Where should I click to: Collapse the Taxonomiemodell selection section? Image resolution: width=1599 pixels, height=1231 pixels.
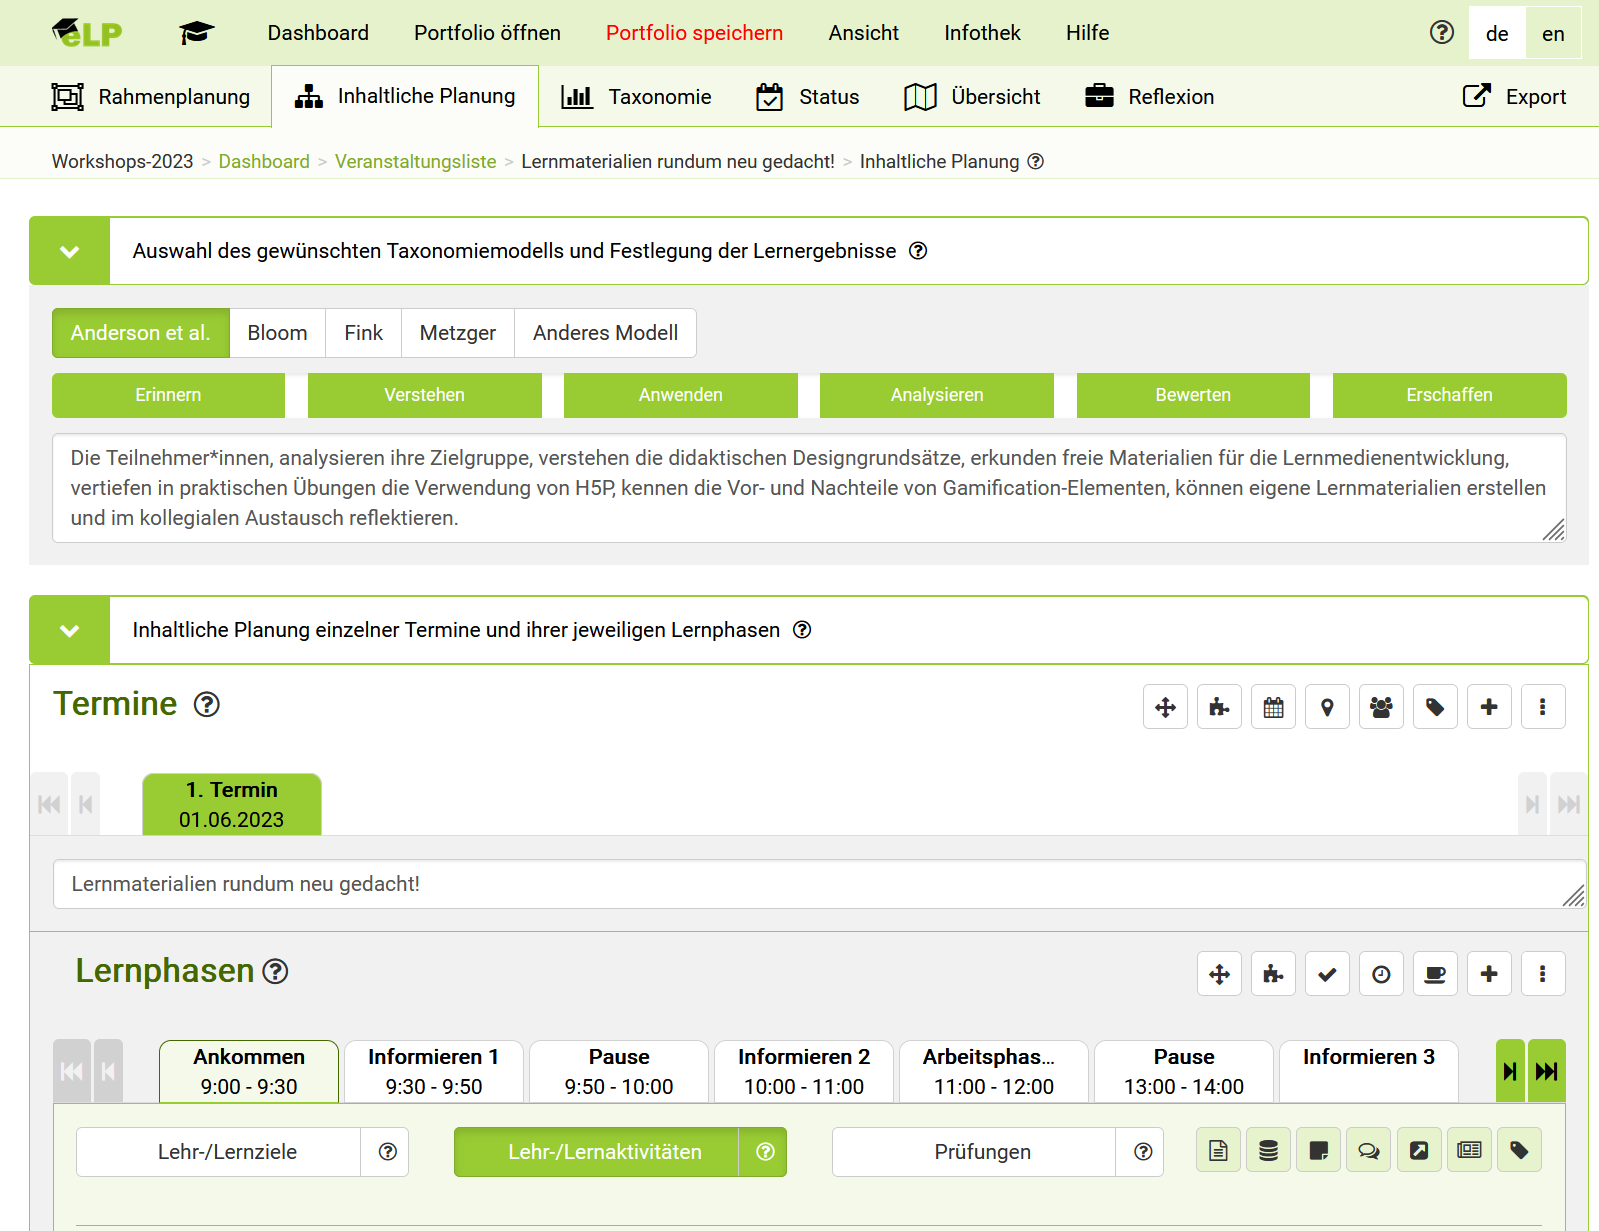pos(69,251)
